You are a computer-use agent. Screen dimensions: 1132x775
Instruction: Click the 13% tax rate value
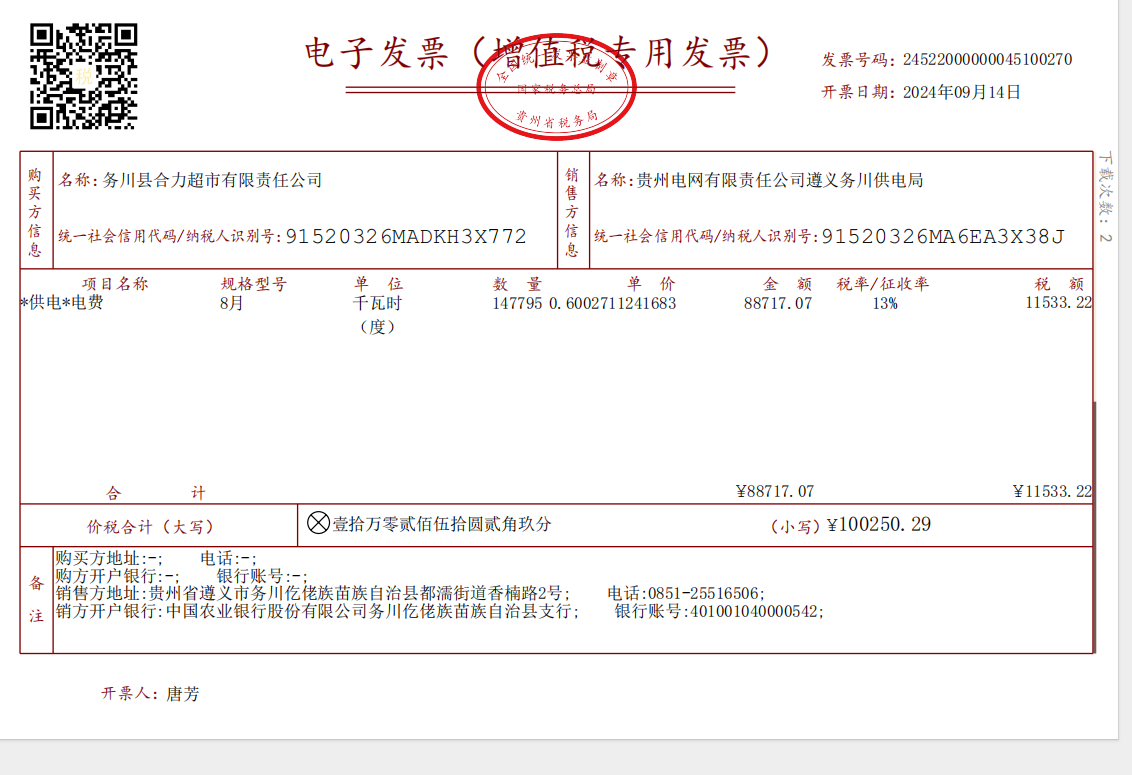point(884,303)
